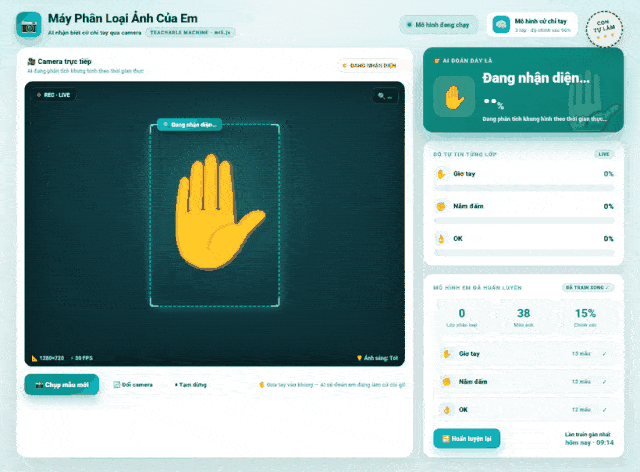Click the 0% value for 'Giơ tay'
640x472 pixels.
[x=608, y=174]
